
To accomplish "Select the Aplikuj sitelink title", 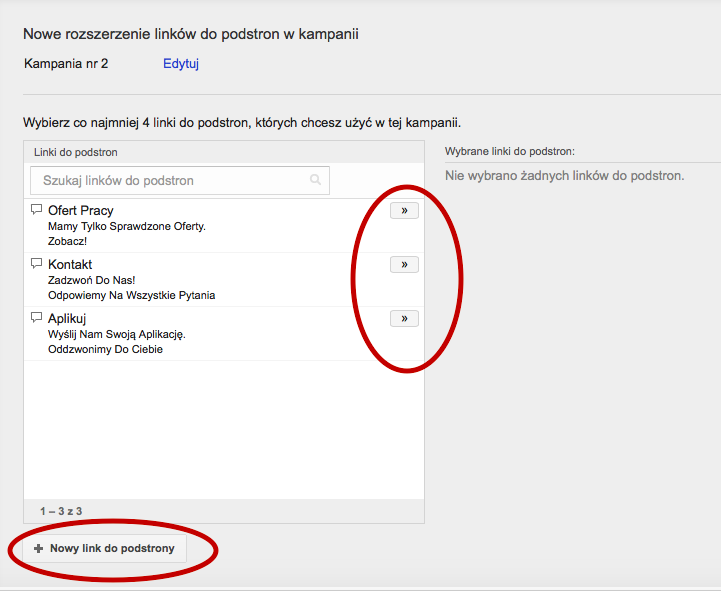I will coord(67,319).
